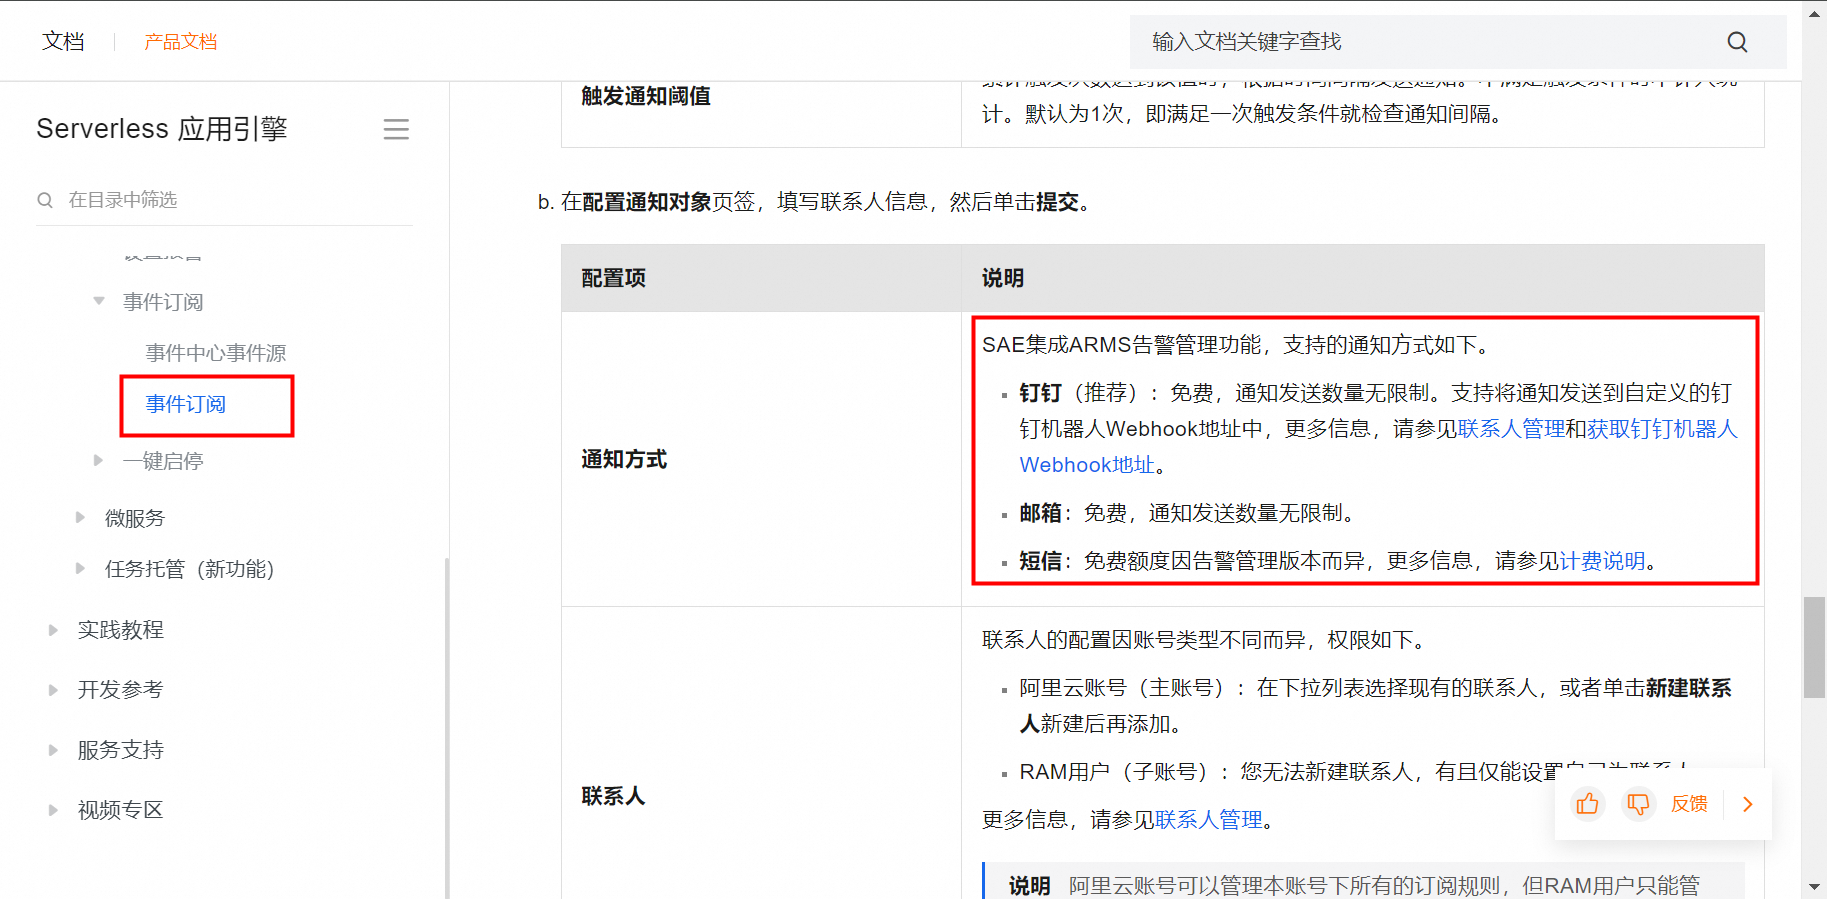
Task: Click the 反馈 feedback button
Action: (1689, 804)
